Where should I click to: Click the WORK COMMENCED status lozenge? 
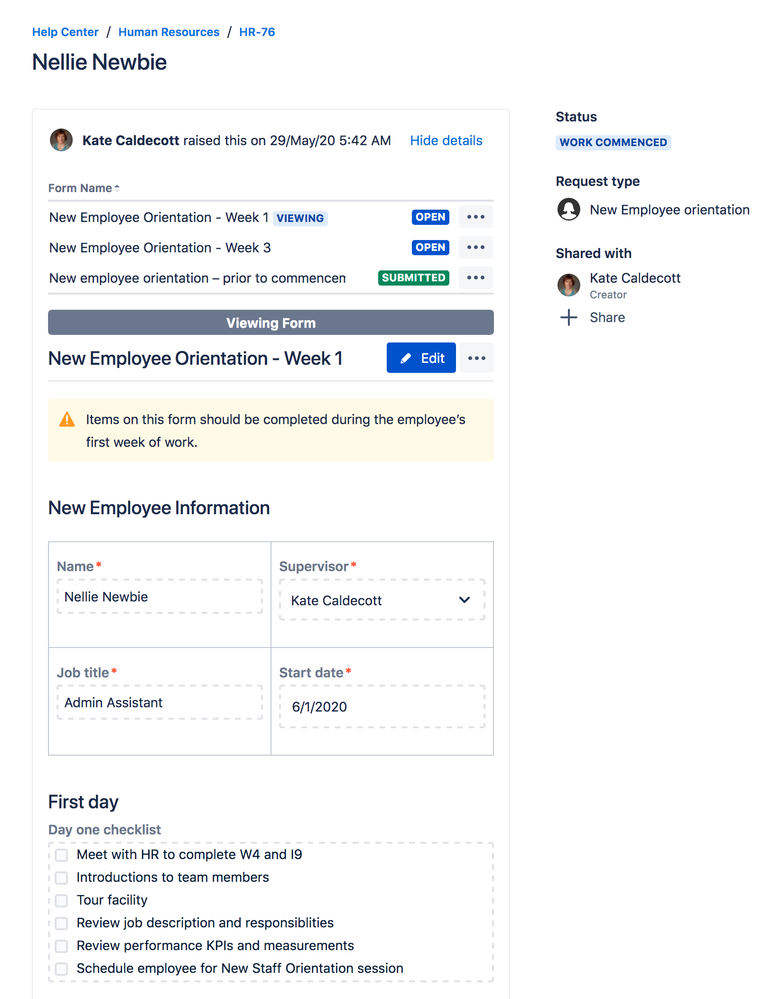pos(613,142)
